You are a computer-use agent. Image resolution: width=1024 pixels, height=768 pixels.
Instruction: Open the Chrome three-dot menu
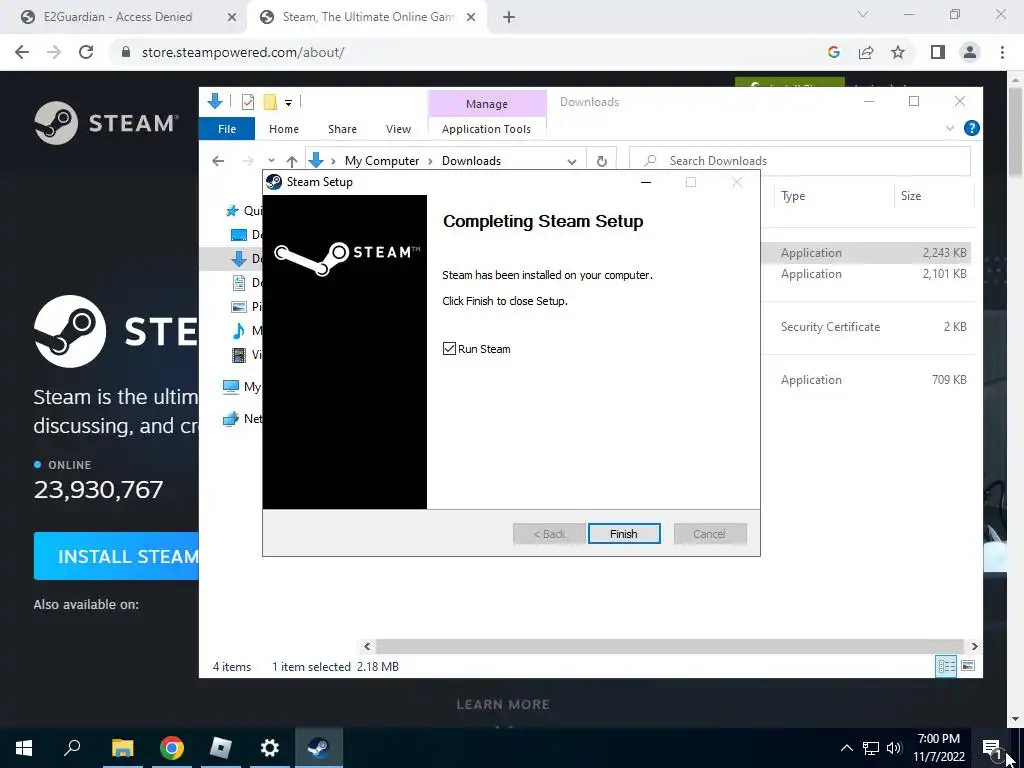[x=1002, y=52]
